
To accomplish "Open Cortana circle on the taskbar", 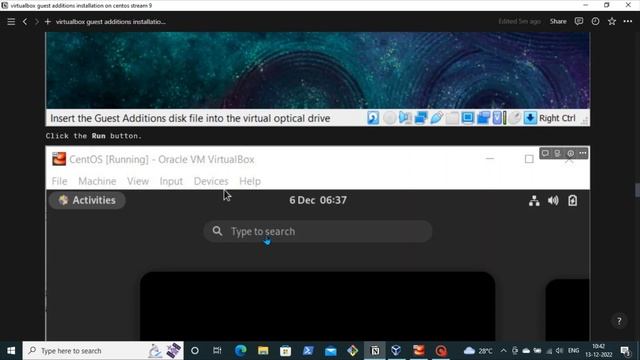I will [195, 351].
